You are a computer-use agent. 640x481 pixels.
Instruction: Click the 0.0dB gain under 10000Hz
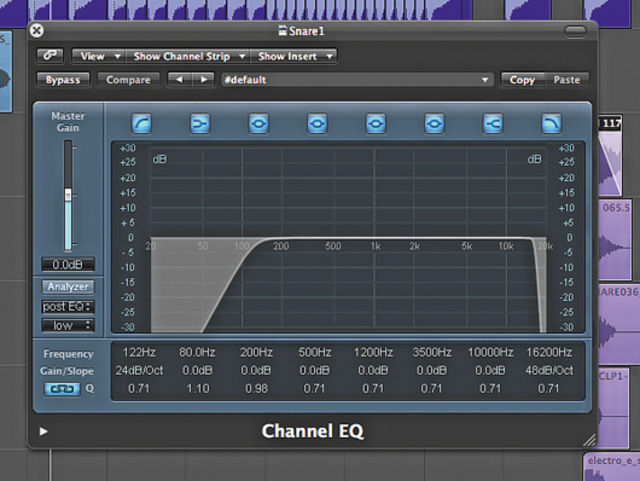(491, 370)
